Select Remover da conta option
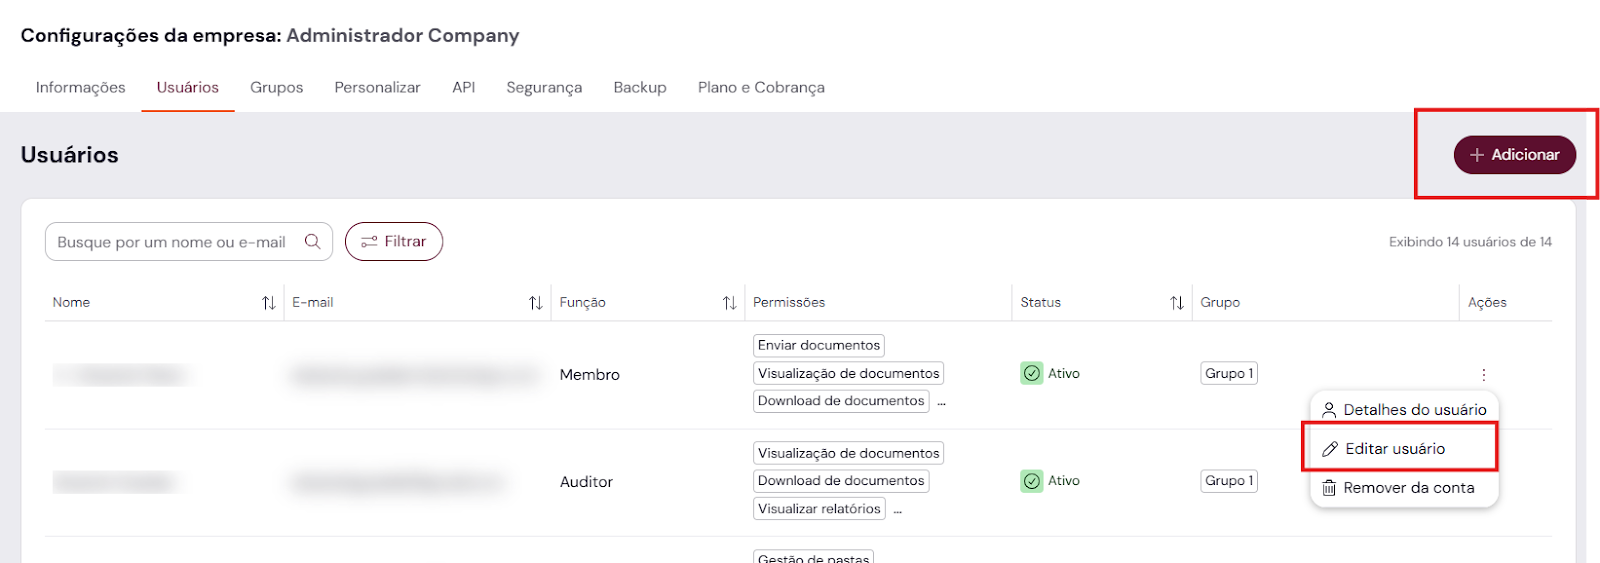Viewport: 1600px width, 563px height. (1399, 488)
